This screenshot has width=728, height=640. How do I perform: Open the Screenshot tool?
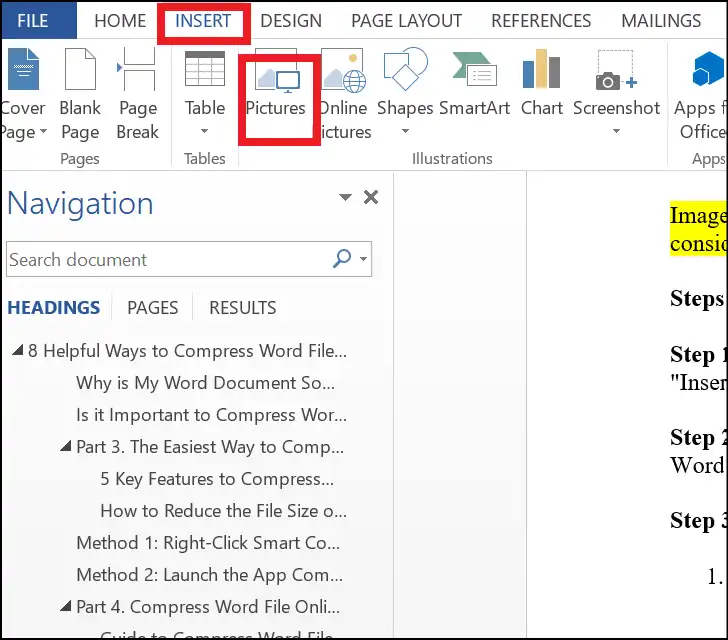click(x=616, y=92)
